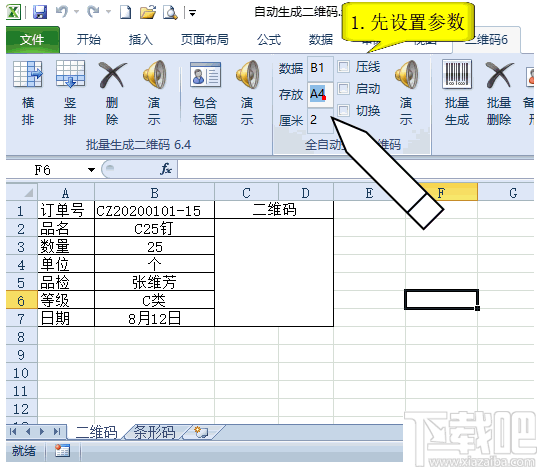Screen dimensions: 539x467
Task: Open the redo history dropdown arrow
Action: [108, 12]
